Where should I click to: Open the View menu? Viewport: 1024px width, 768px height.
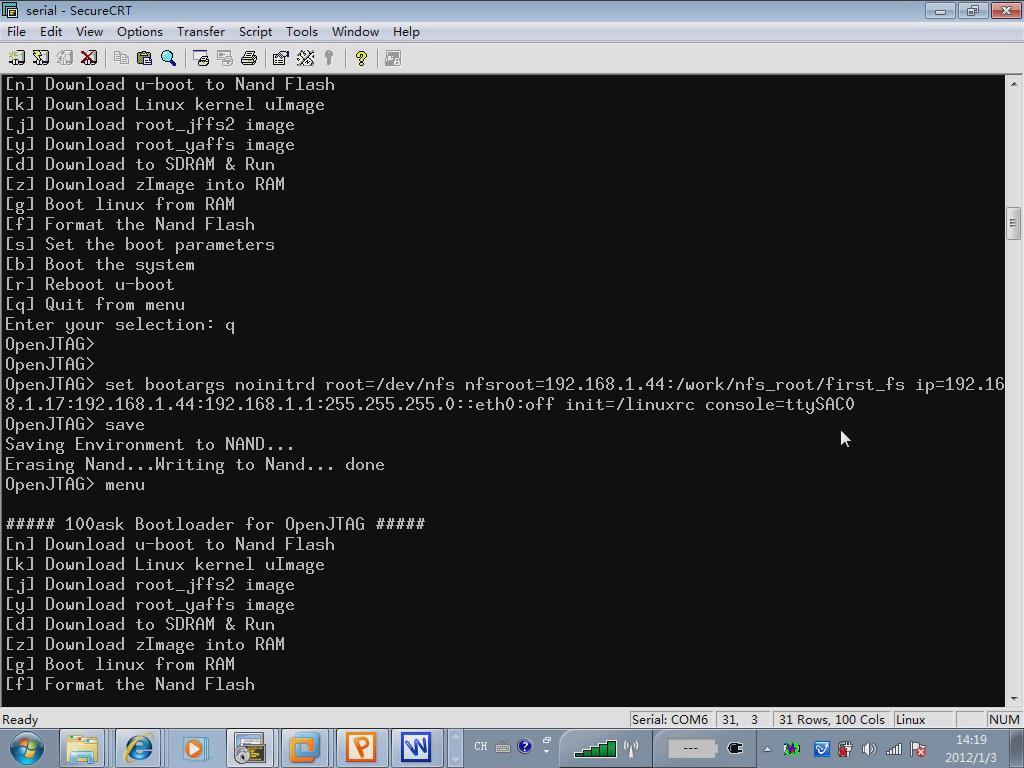tap(89, 31)
